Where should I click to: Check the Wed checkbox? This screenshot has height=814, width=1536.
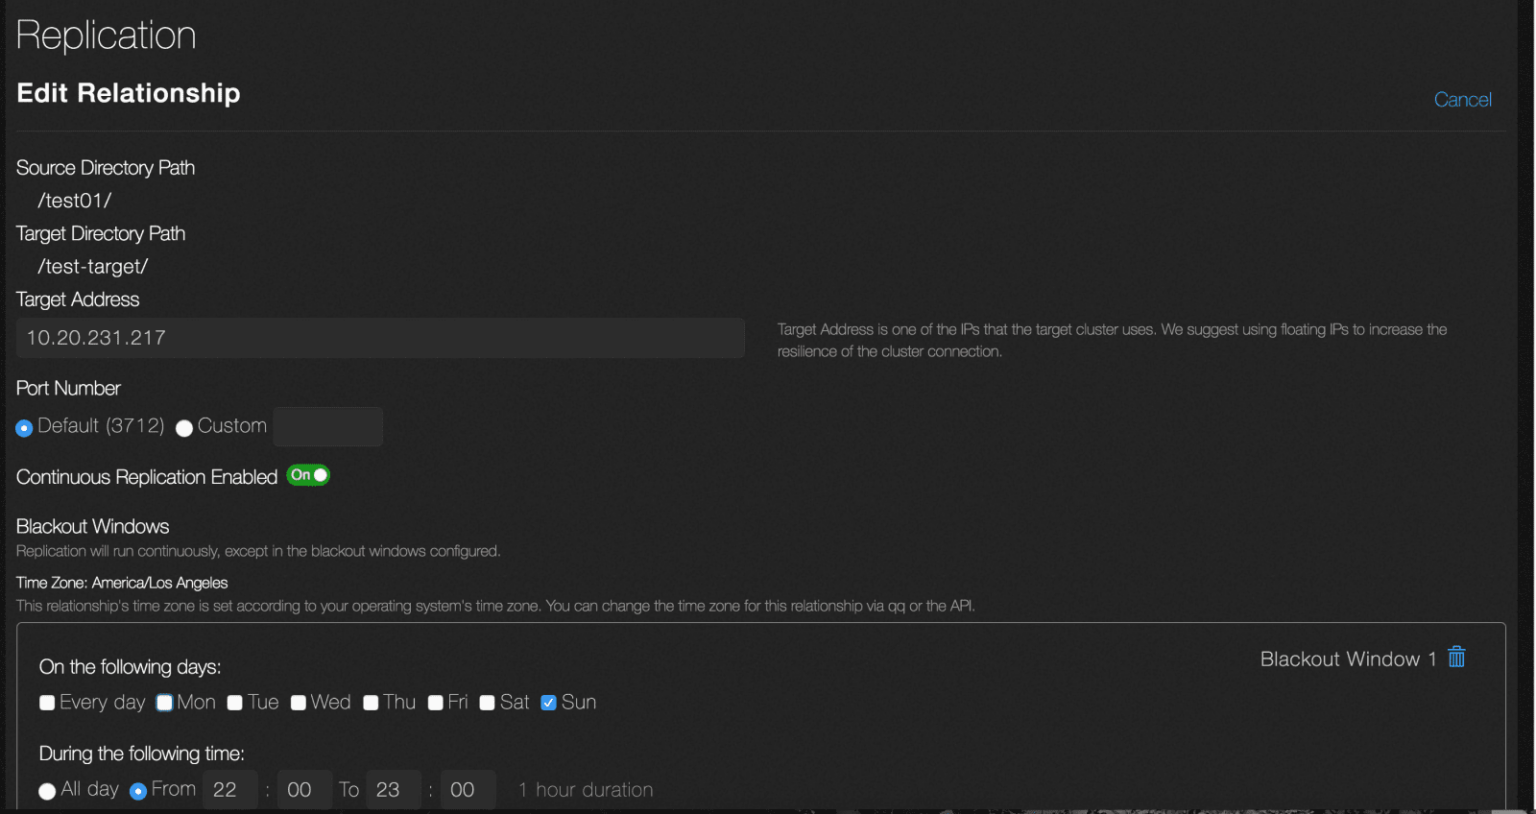(x=297, y=702)
